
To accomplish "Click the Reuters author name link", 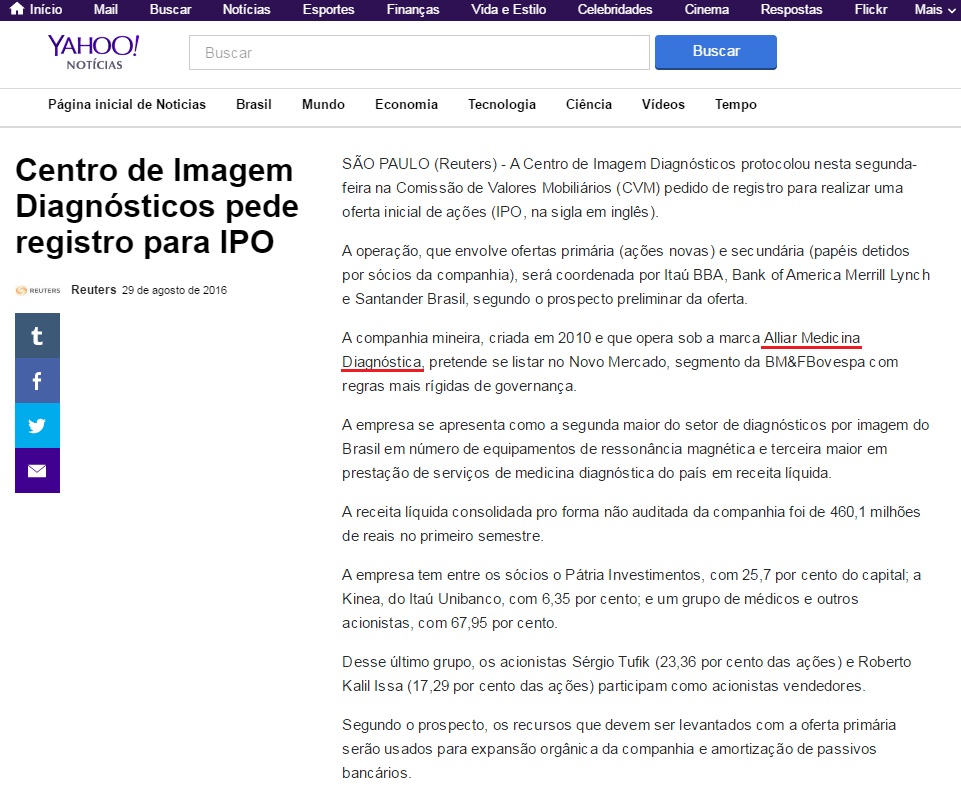I will [x=93, y=291].
